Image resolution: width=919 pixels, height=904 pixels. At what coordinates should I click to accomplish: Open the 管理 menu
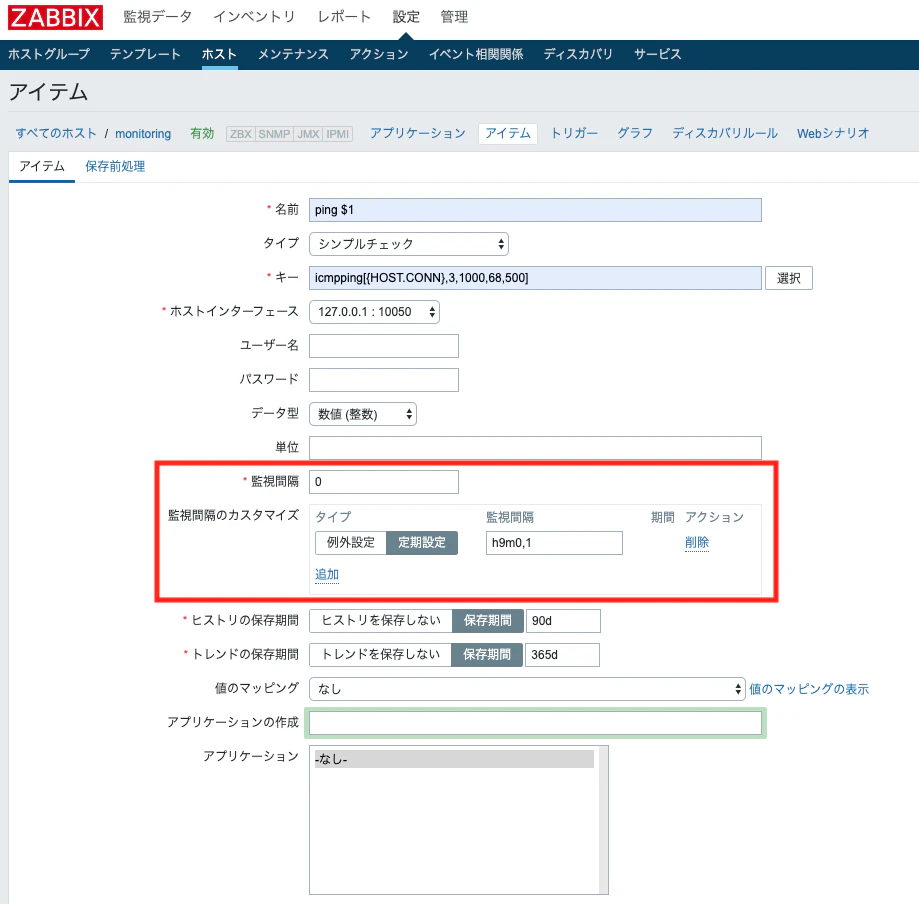click(454, 17)
